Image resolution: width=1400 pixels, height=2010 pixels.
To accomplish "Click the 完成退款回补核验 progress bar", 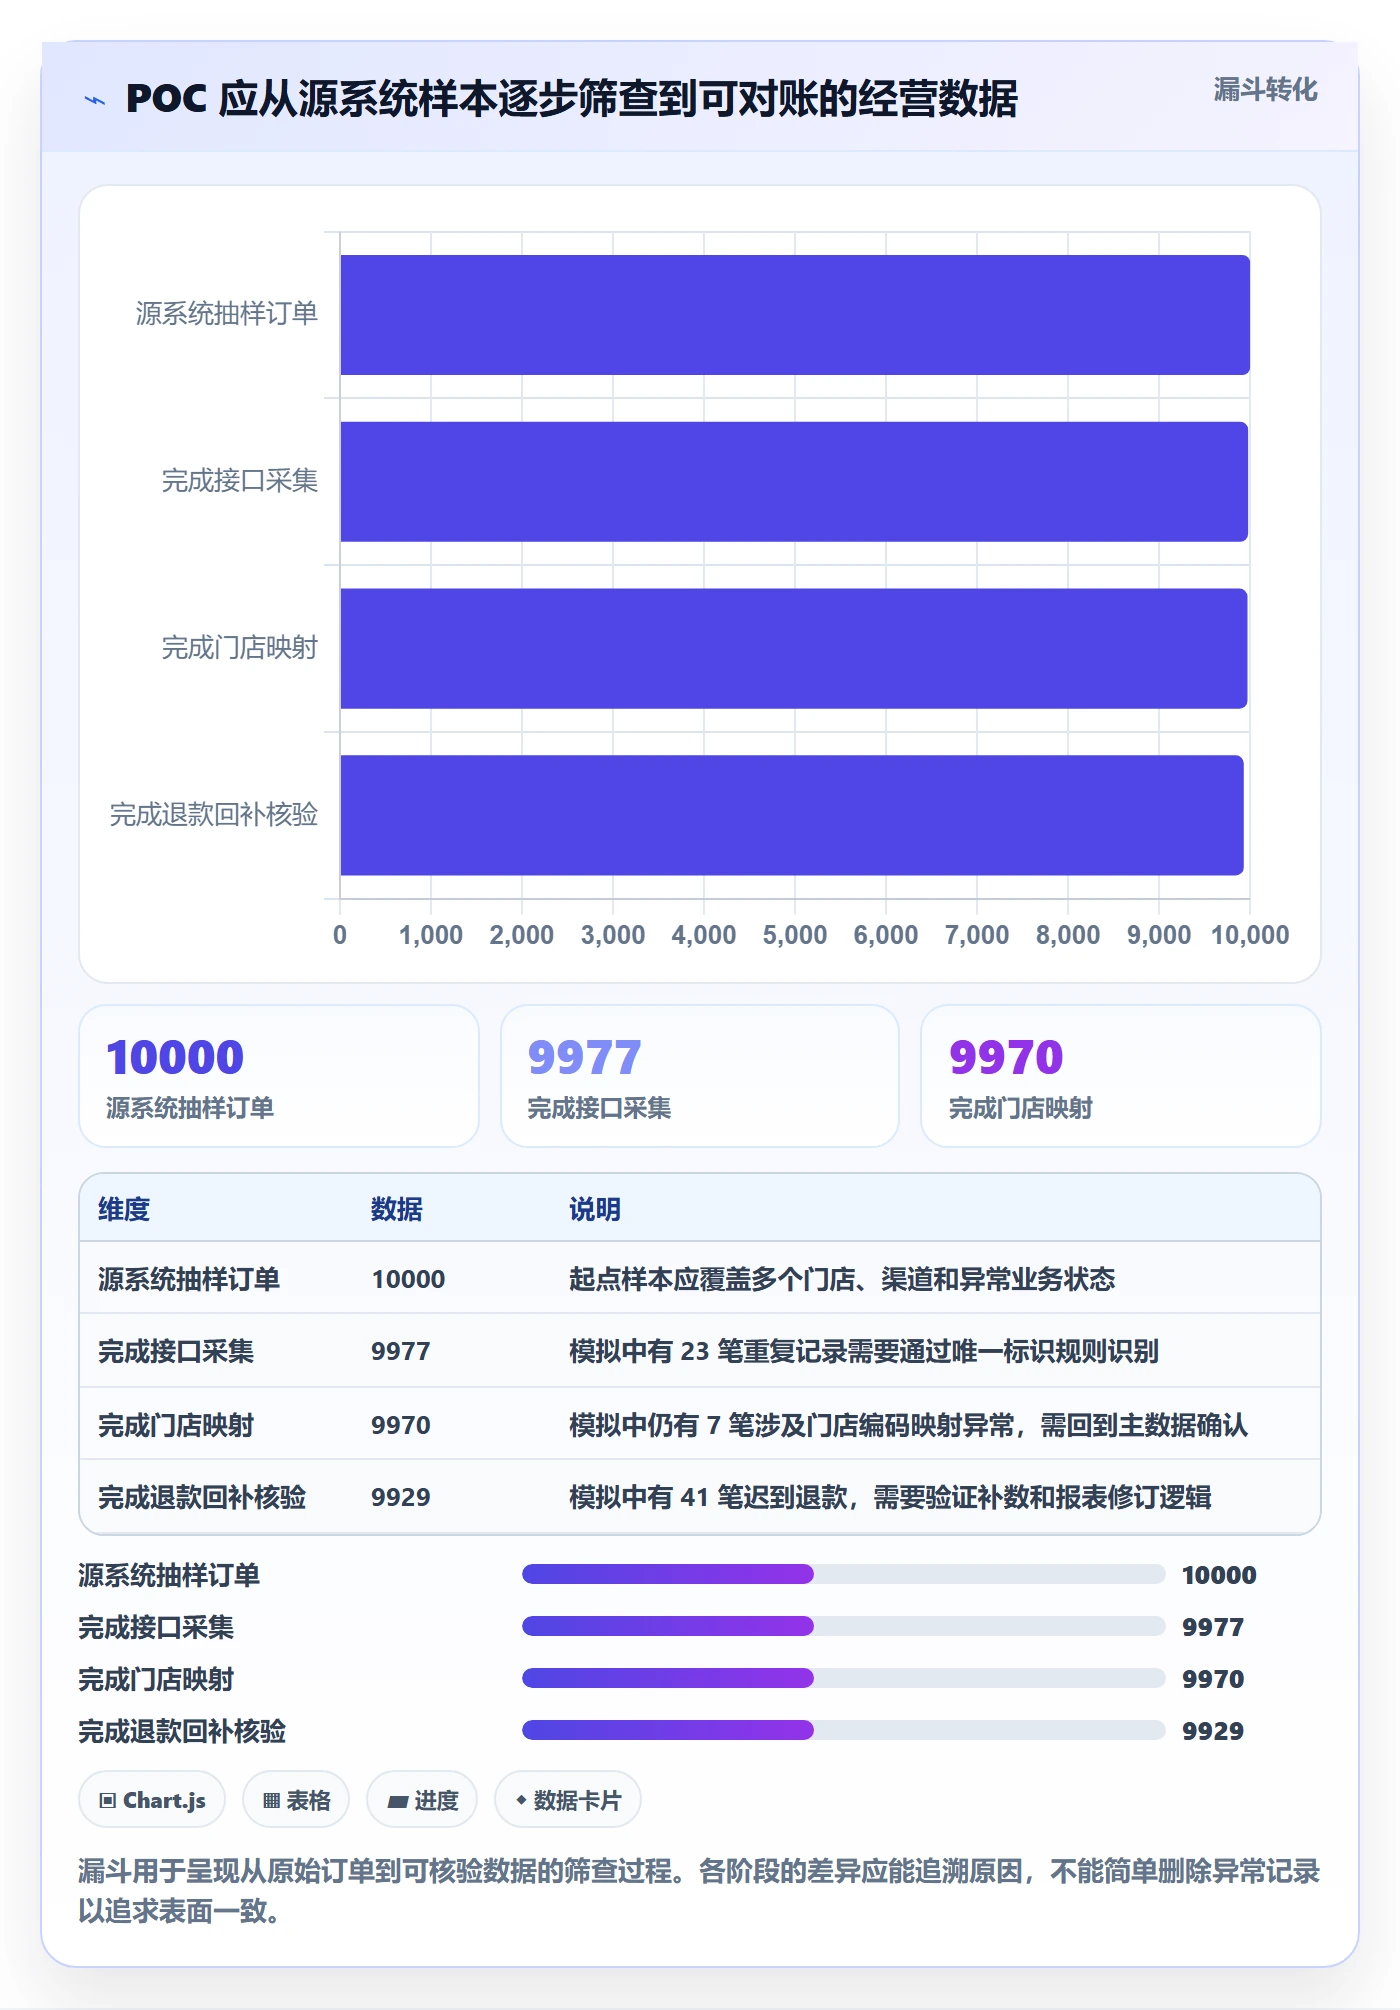I will [843, 1730].
